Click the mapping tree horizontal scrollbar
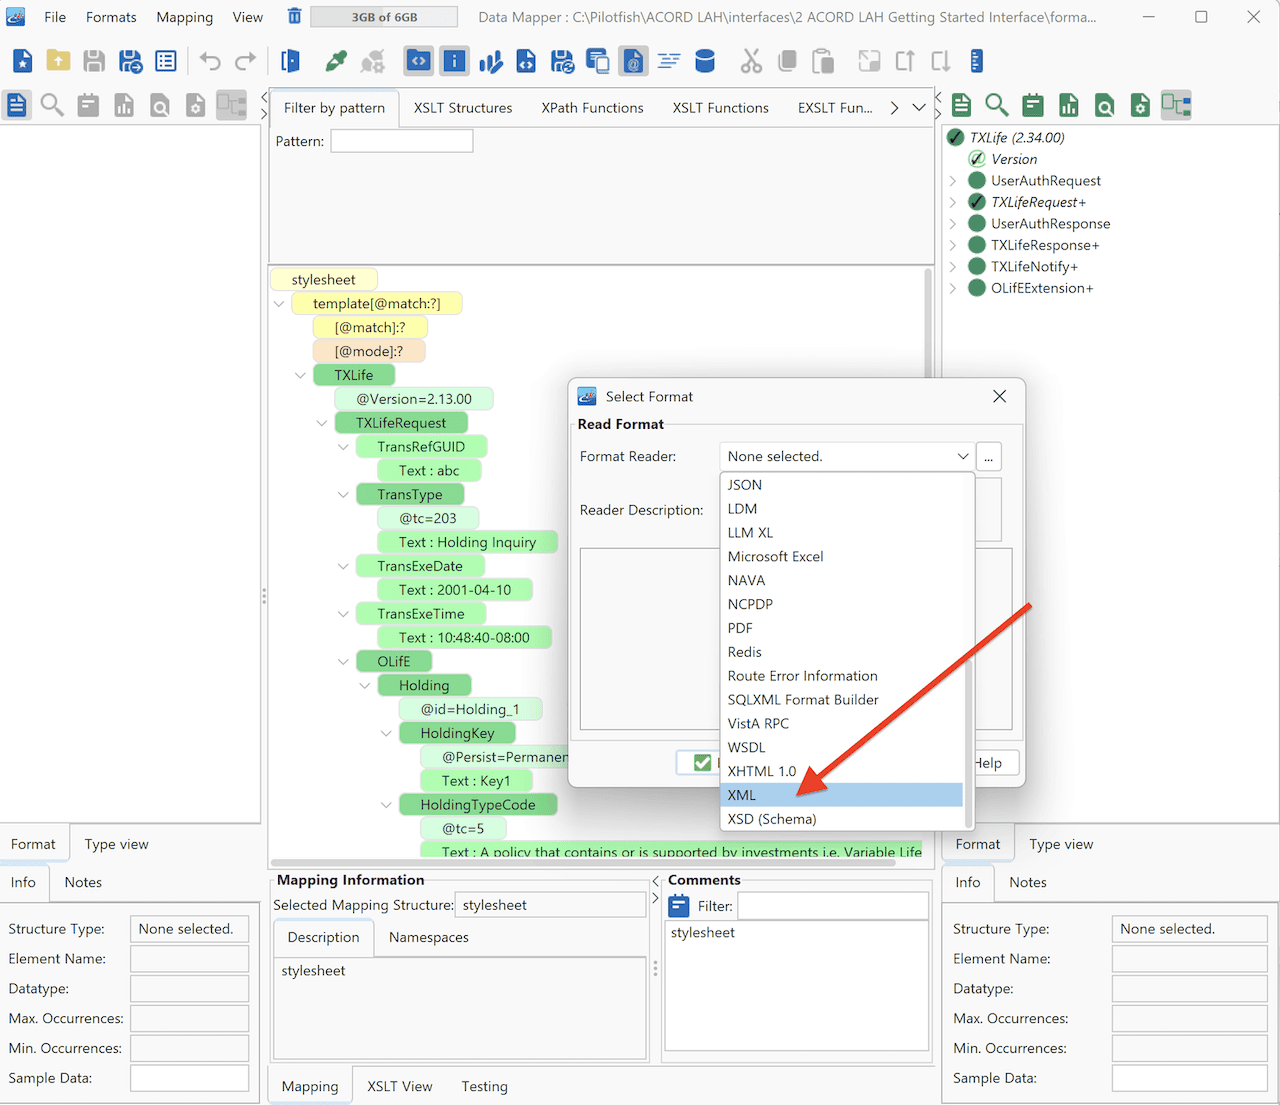 tap(583, 862)
